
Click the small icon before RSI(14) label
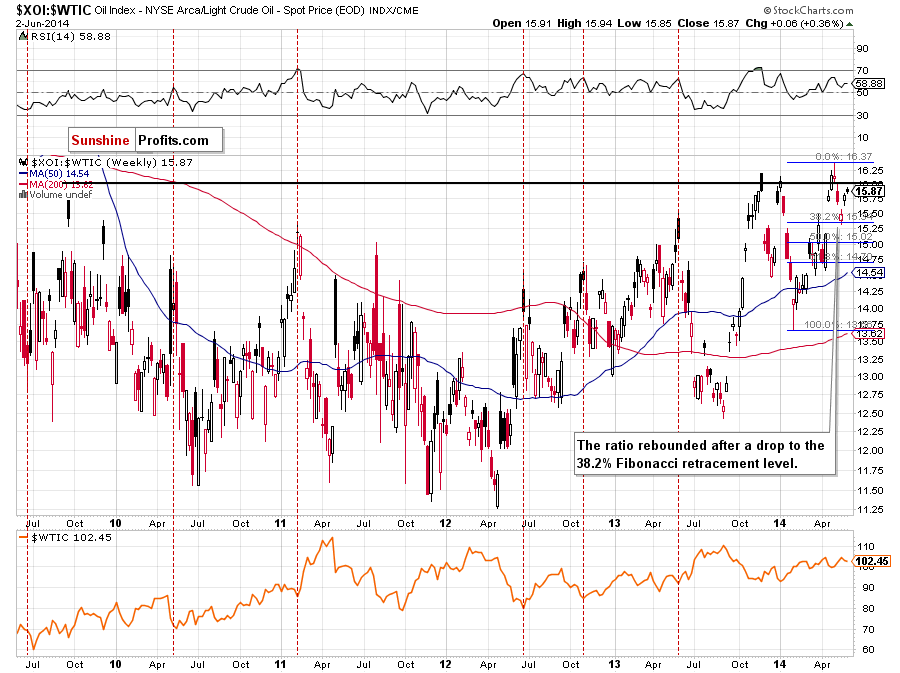pos(22,36)
